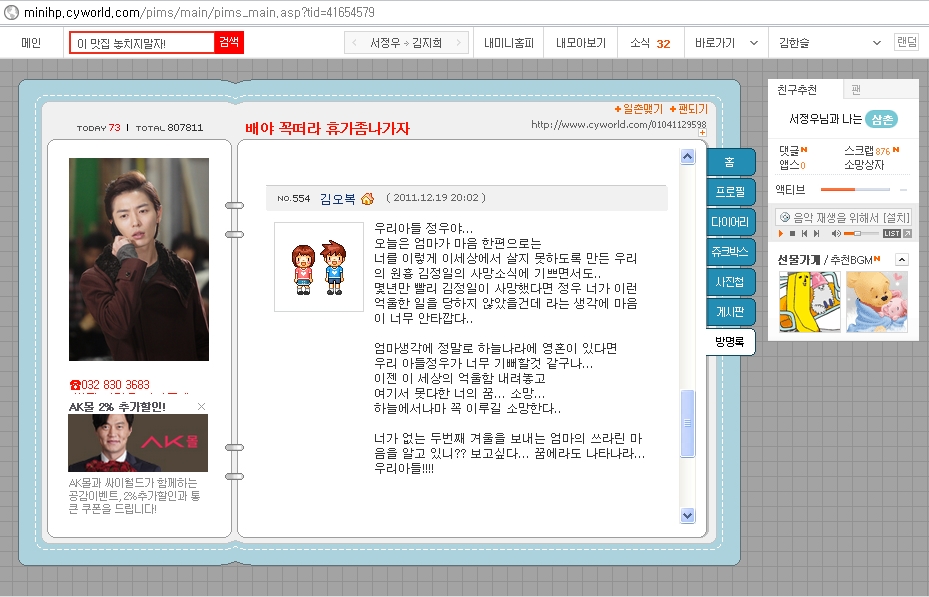
Task: Mute the music player speaker icon
Action: point(835,234)
